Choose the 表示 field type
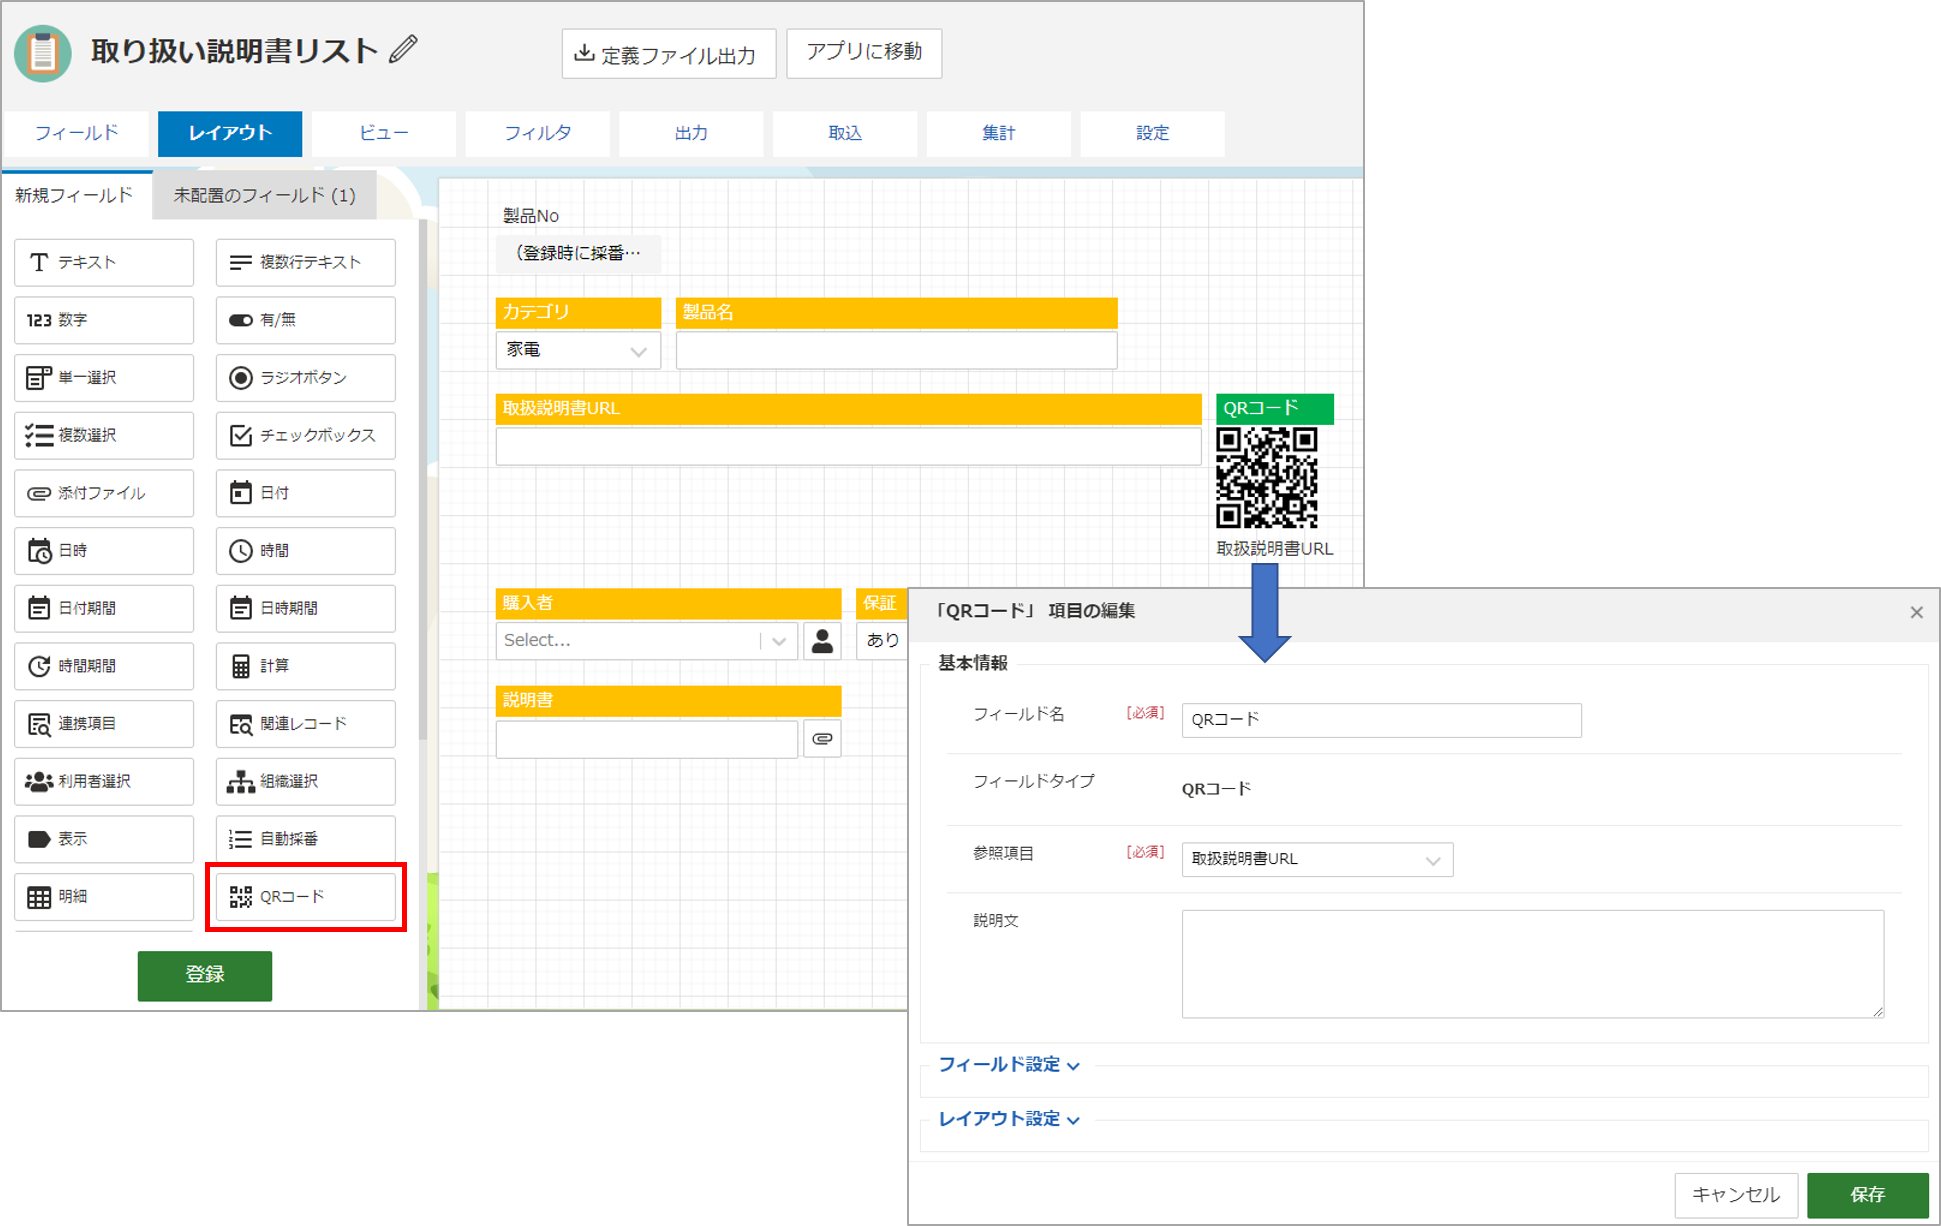This screenshot has width=1941, height=1226. [104, 839]
